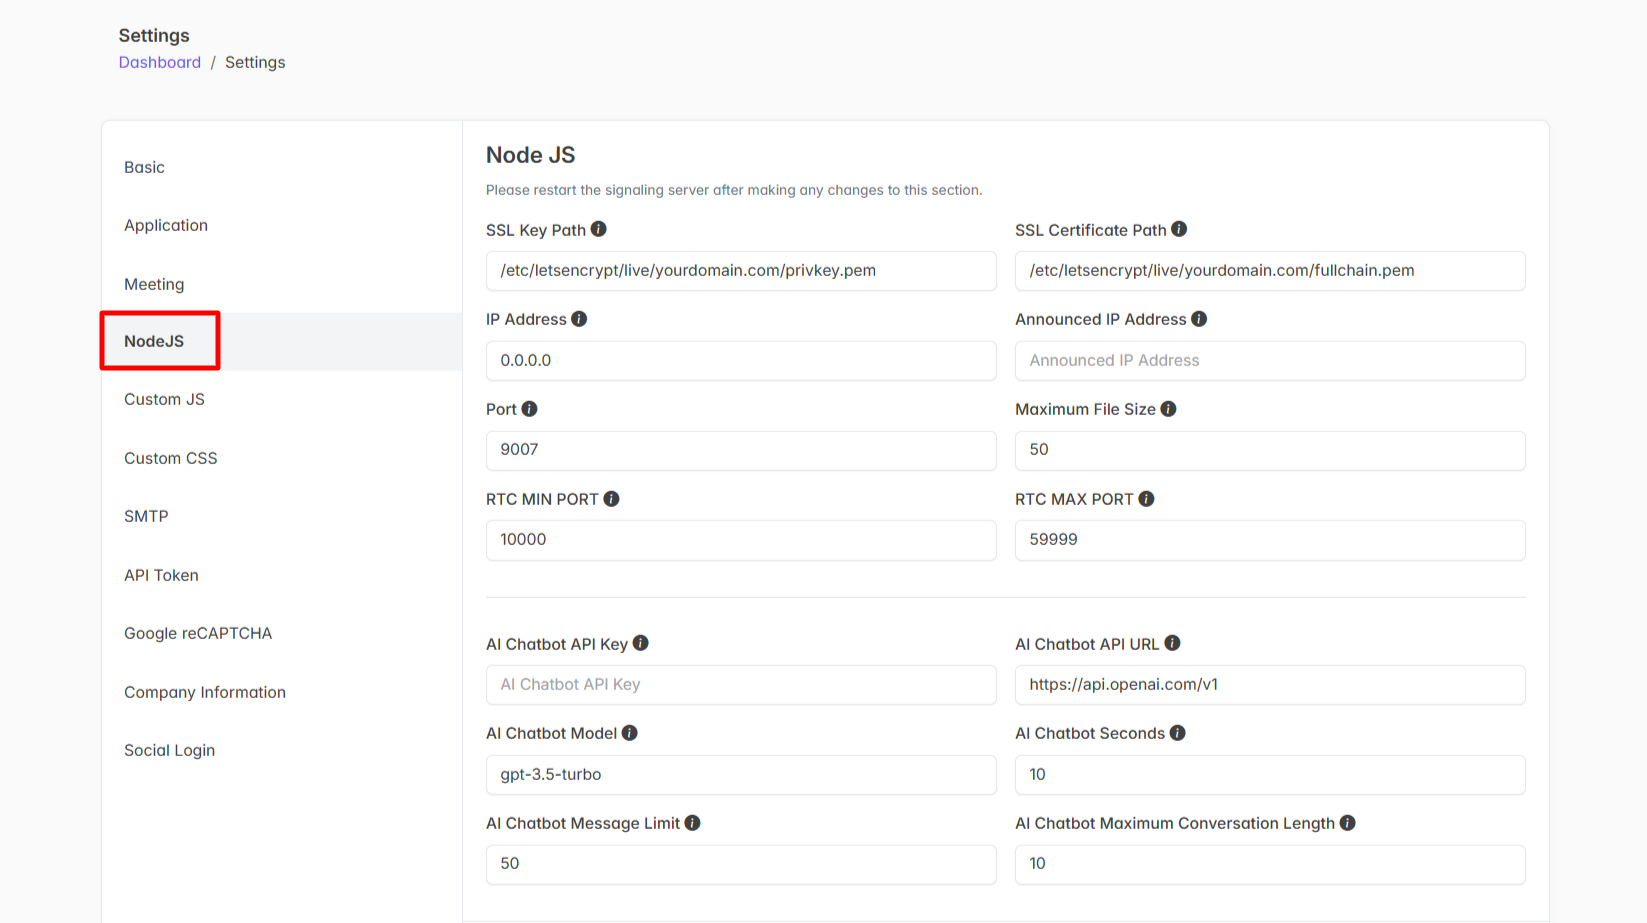This screenshot has width=1647, height=923.
Task: Focus the Announced IP Address field
Action: 1269,360
